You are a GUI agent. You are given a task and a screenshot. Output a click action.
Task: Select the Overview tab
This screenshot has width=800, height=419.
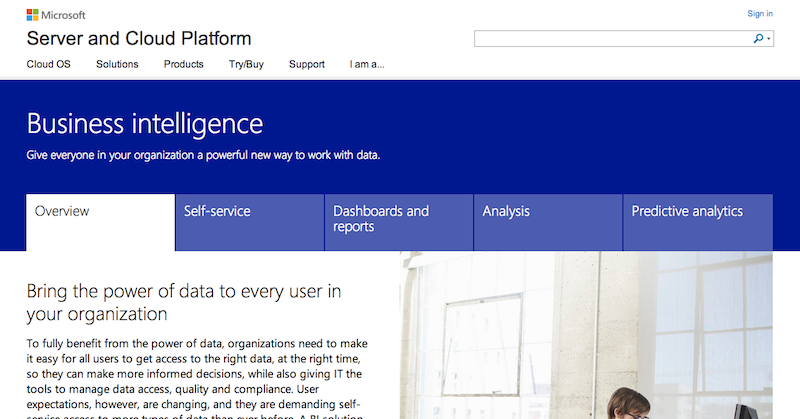click(101, 222)
